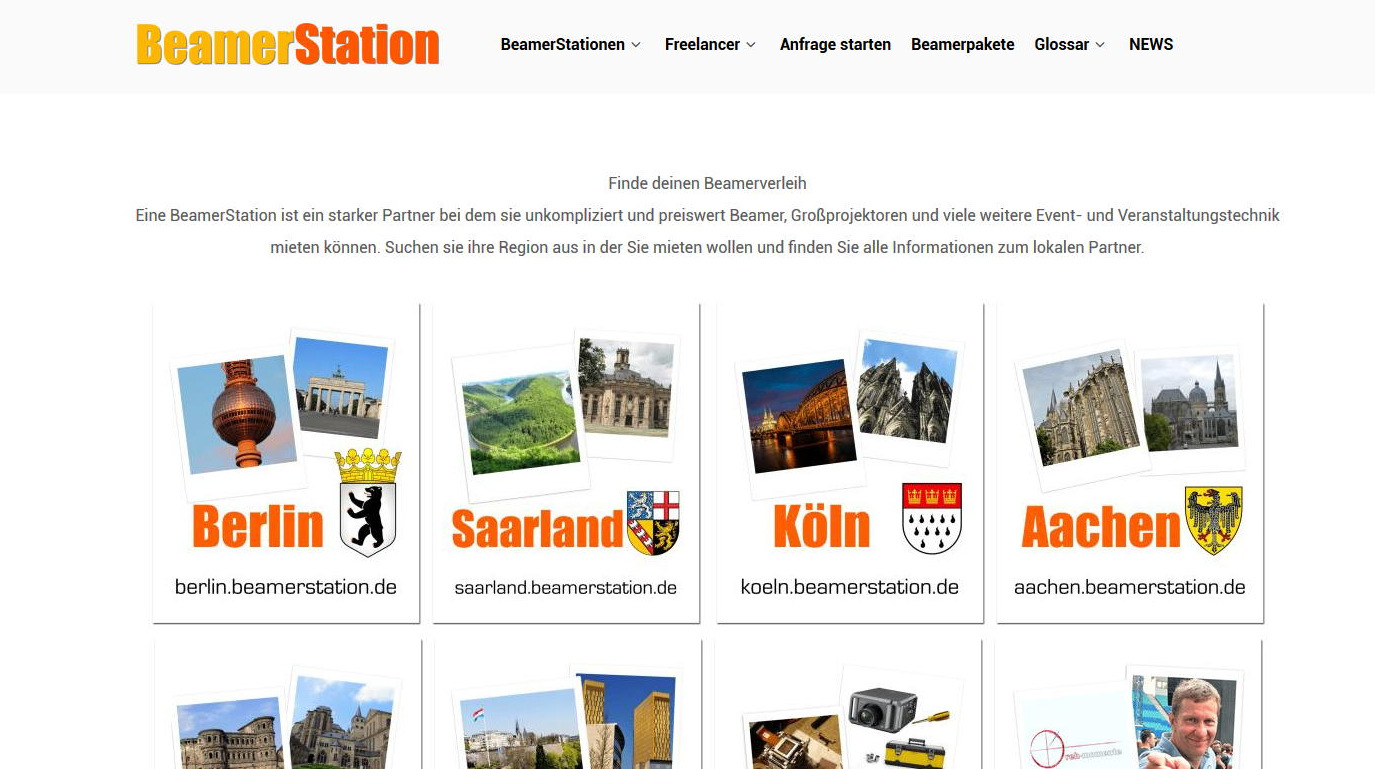The height and width of the screenshot is (769, 1375).
Task: Click the Köln coat of arms
Action: click(x=932, y=518)
